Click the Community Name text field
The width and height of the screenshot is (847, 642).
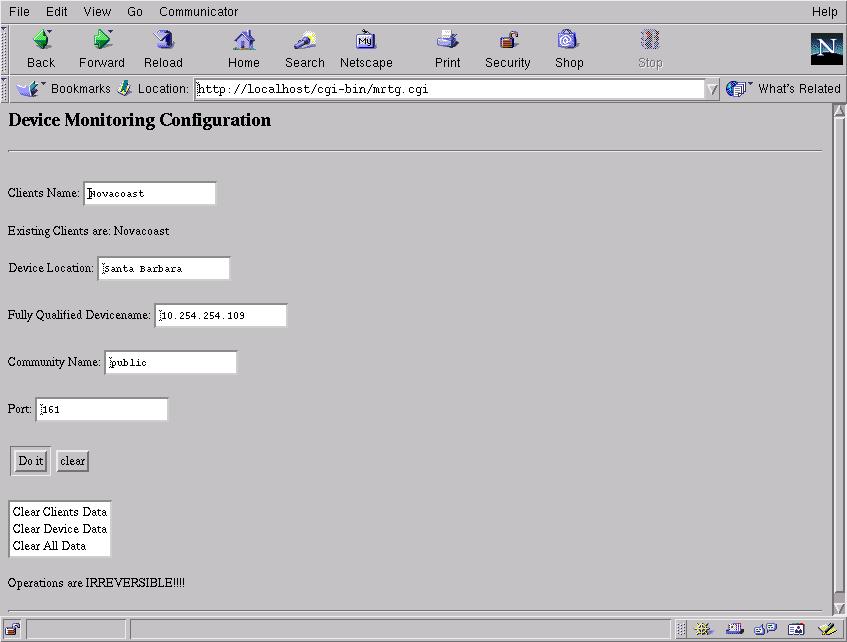171,363
